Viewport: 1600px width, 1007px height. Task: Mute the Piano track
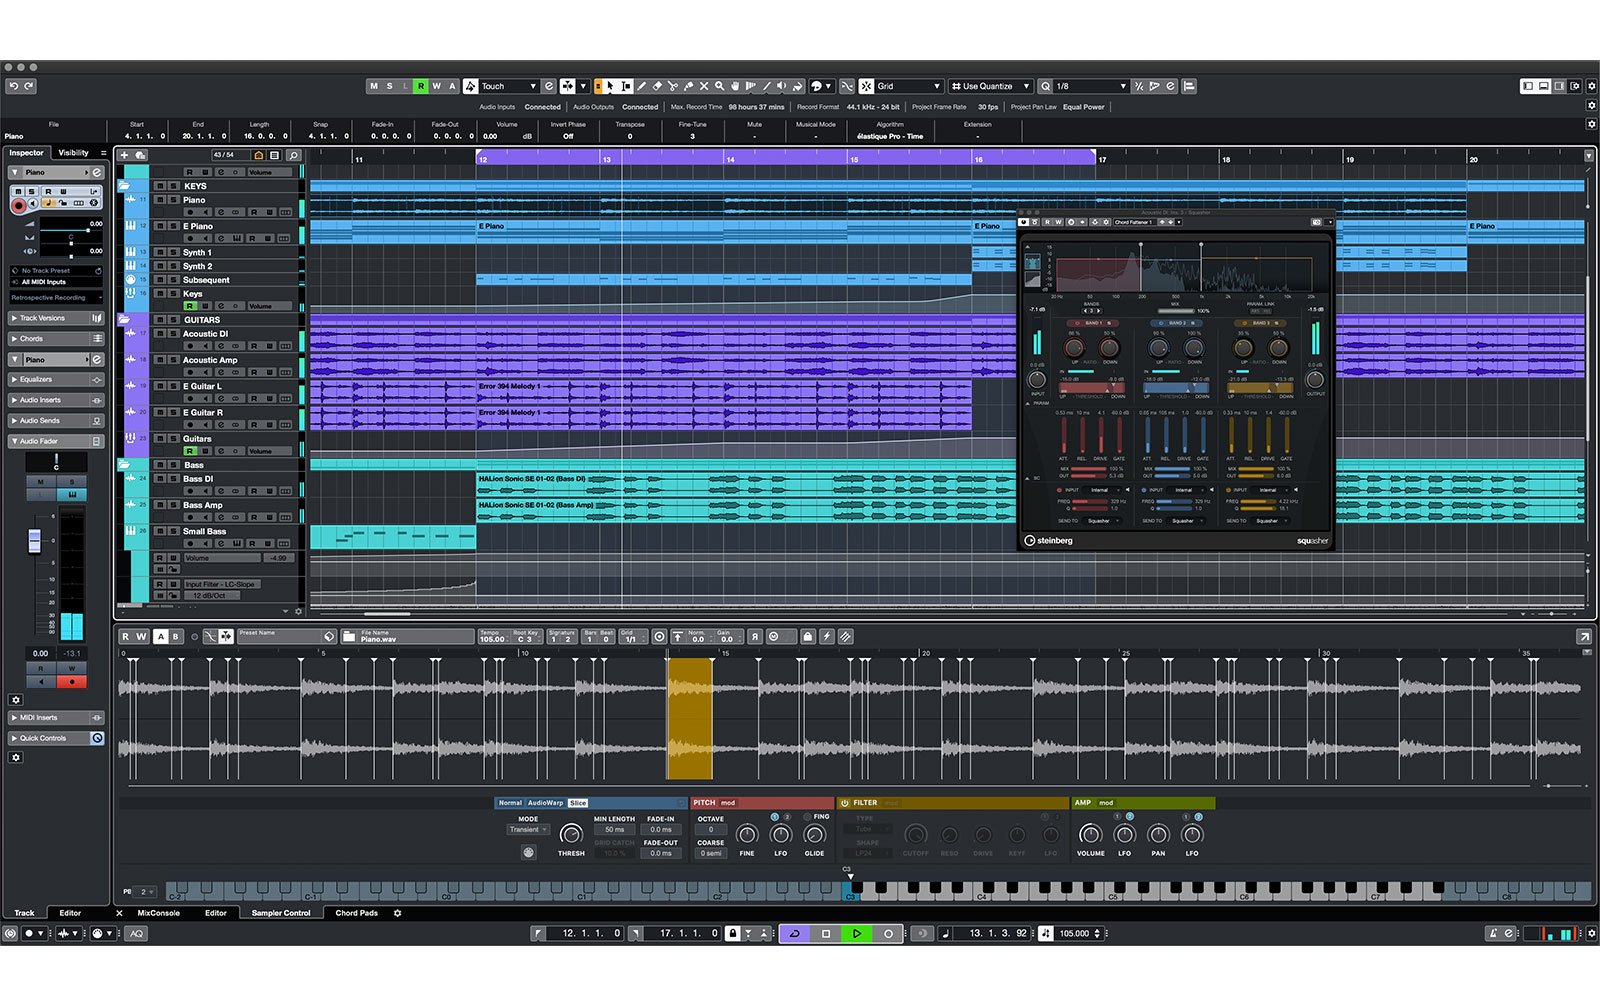click(160, 200)
